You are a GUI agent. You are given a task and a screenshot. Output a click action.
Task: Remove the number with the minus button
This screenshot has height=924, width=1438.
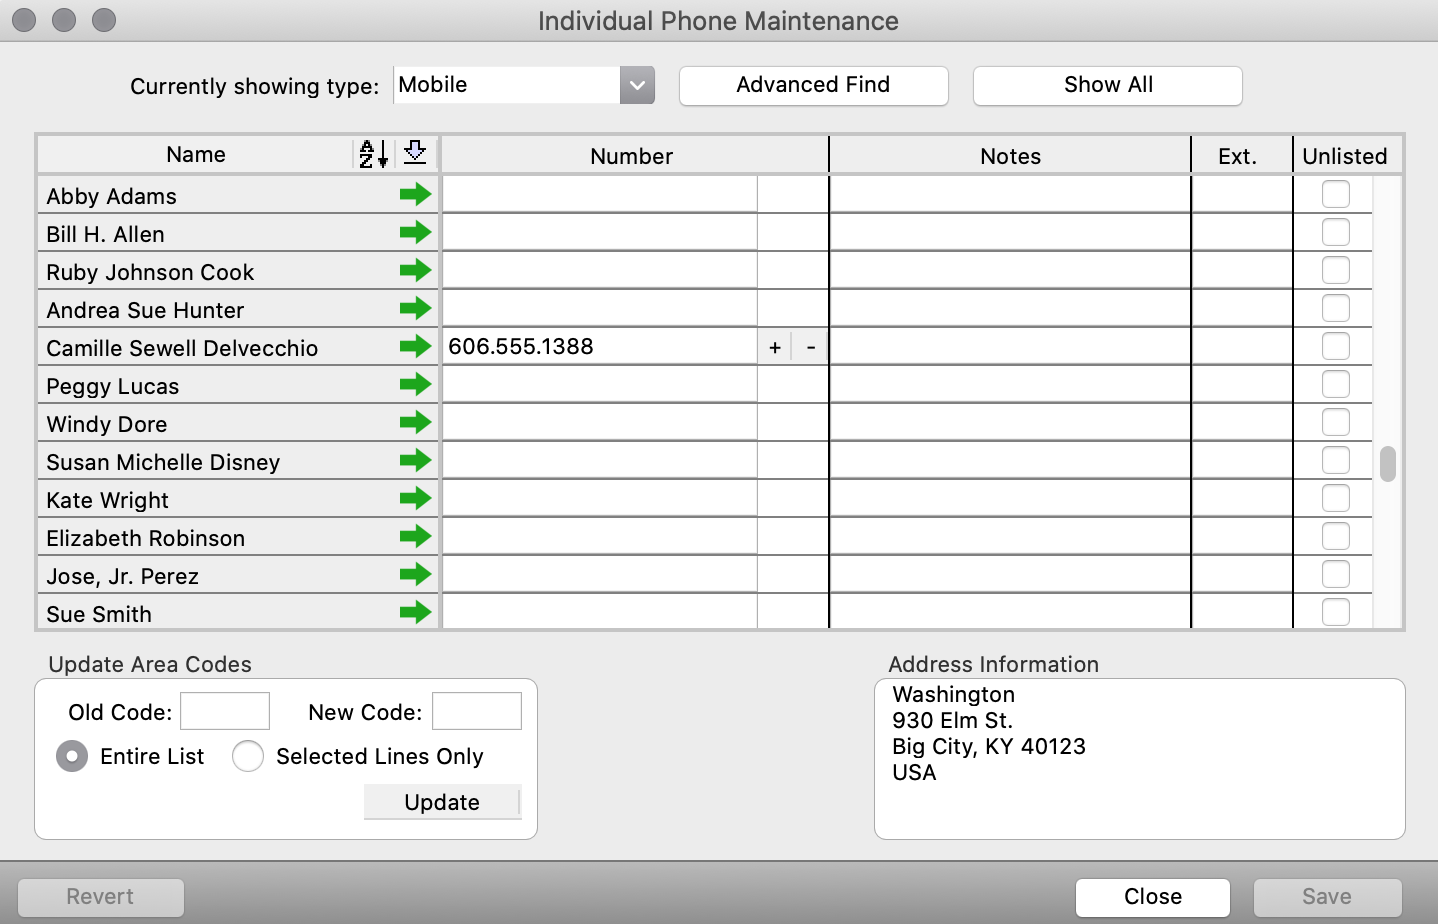pyautogui.click(x=811, y=347)
